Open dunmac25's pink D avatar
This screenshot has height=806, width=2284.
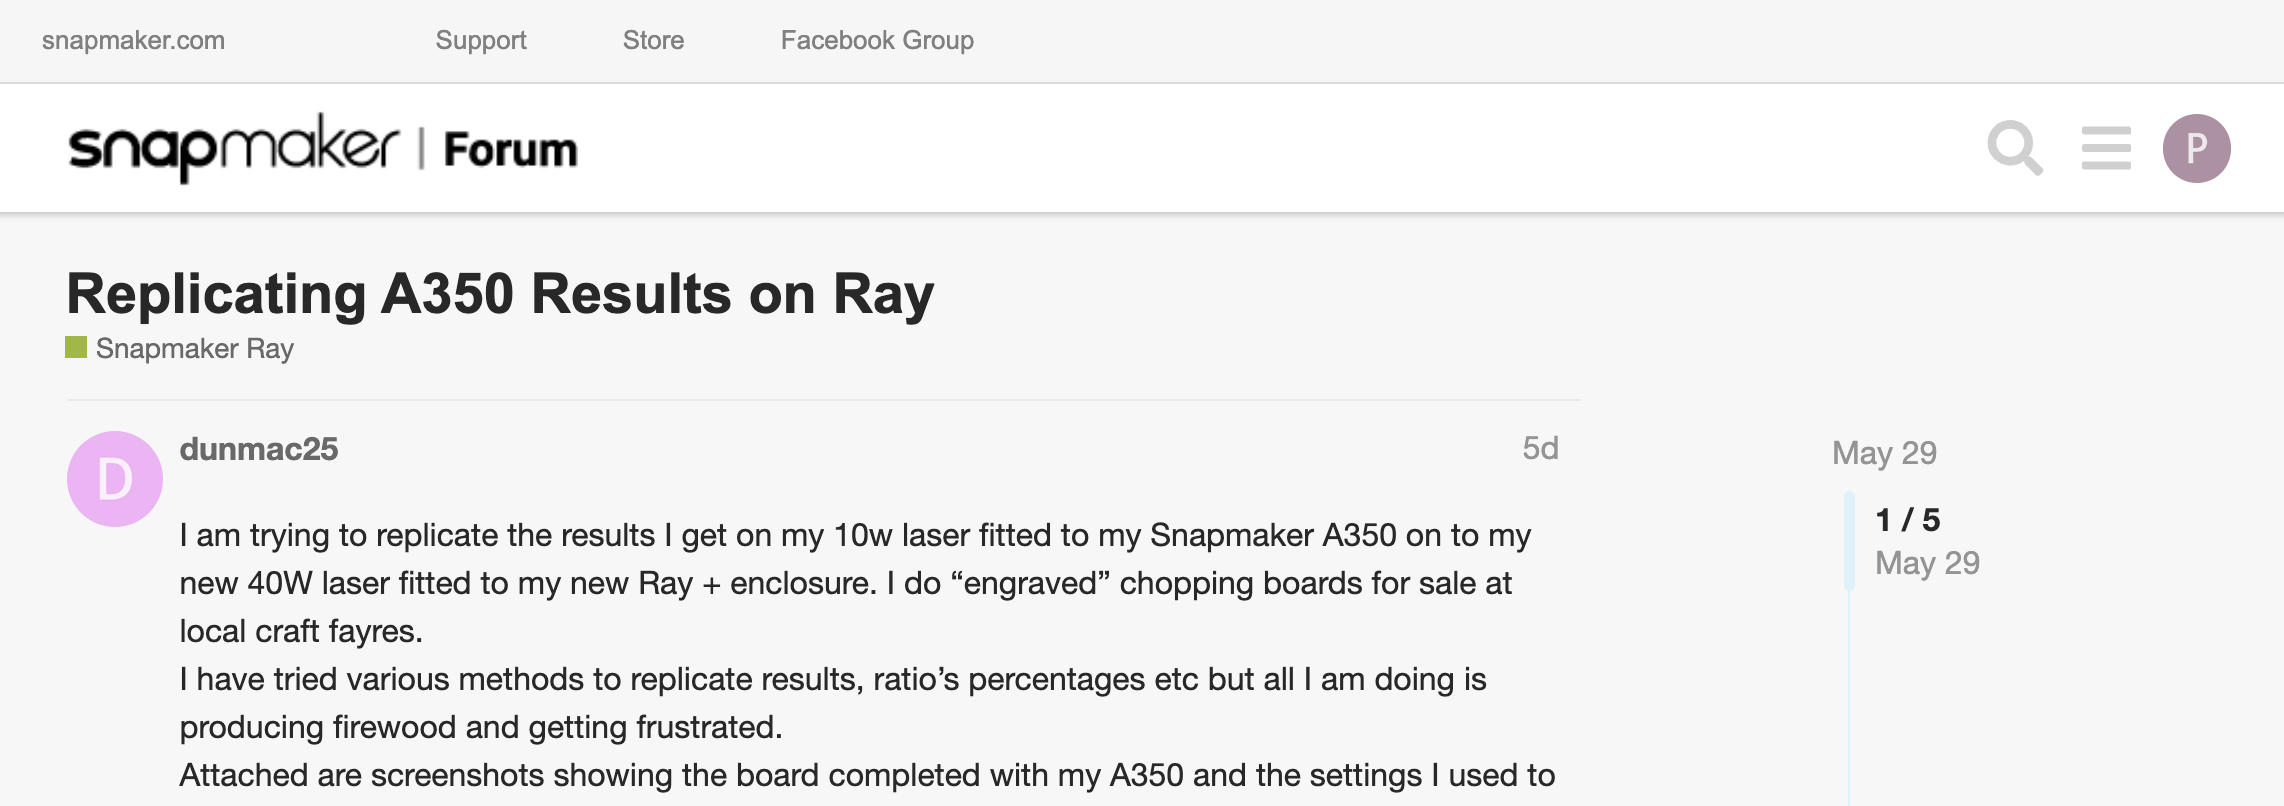click(115, 479)
